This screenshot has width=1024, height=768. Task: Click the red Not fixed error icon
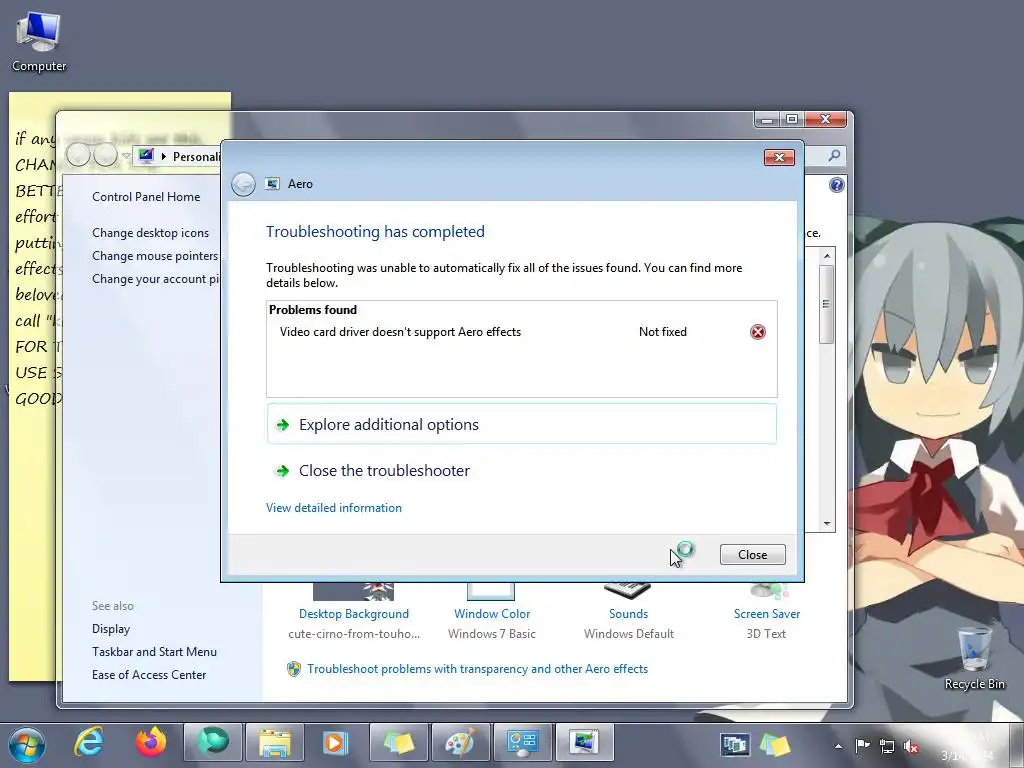point(758,332)
